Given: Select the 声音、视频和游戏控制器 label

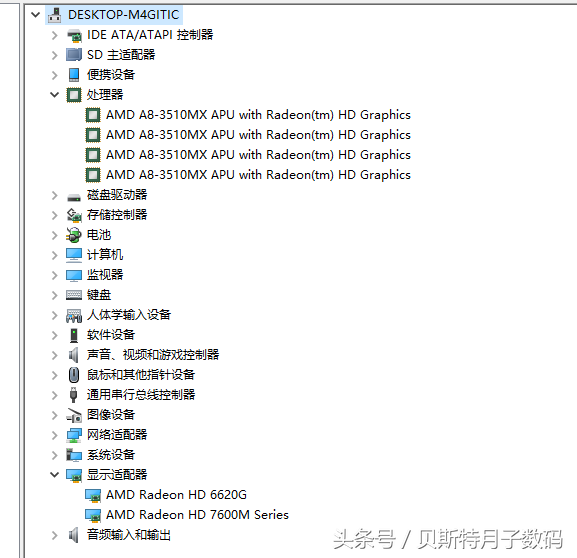Looking at the screenshot, I should pos(153,354).
